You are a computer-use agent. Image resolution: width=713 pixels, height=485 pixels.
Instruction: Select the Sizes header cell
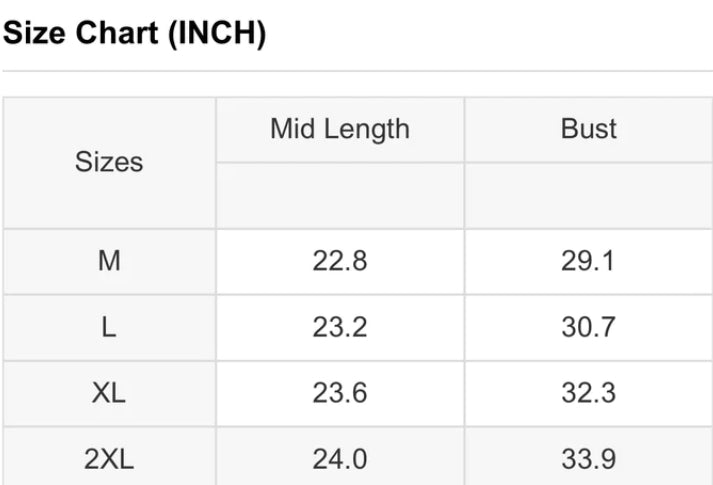pos(109,162)
